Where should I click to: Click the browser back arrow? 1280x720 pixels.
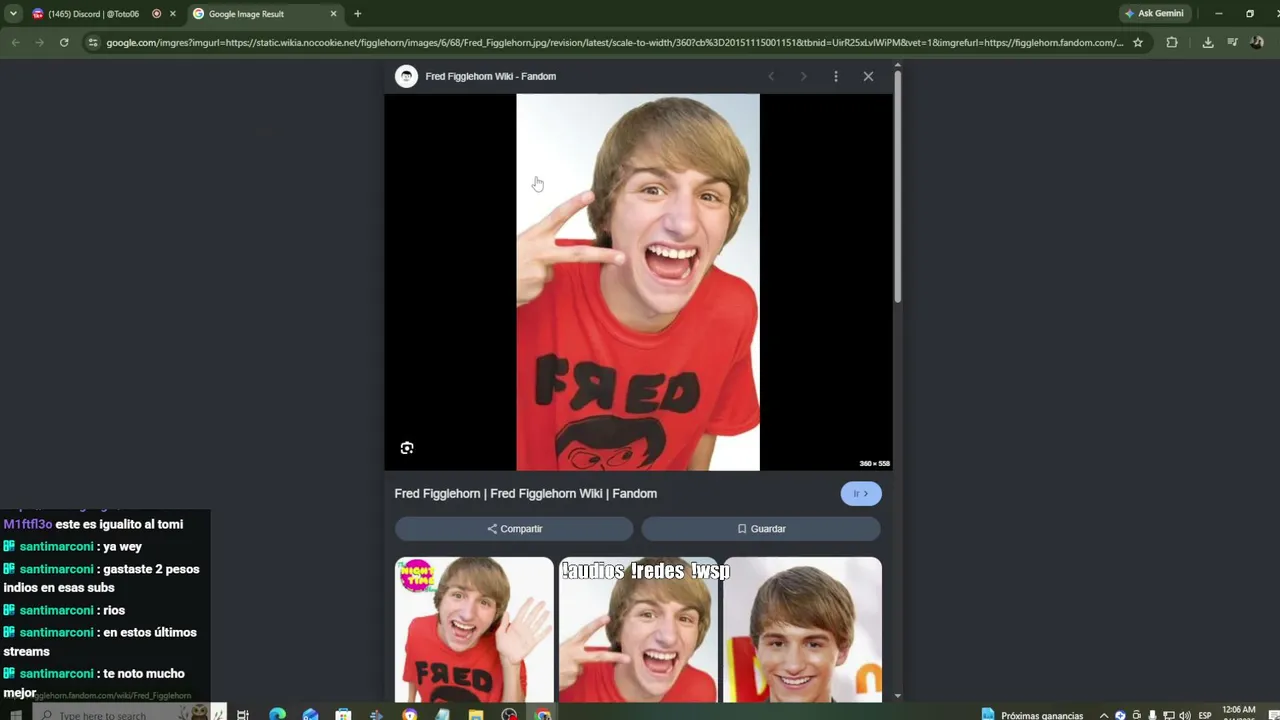15,43
